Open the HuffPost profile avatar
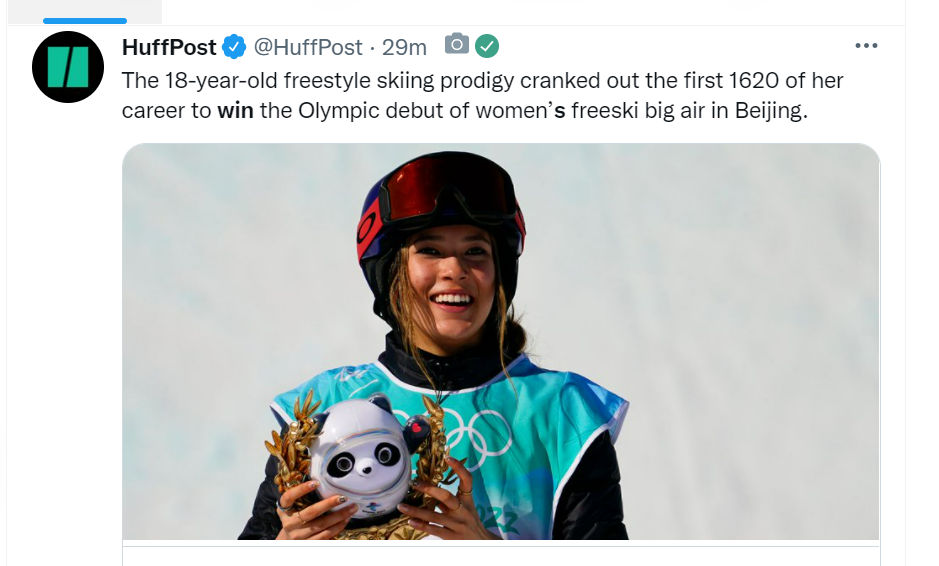This screenshot has width=939, height=566. click(x=68, y=67)
